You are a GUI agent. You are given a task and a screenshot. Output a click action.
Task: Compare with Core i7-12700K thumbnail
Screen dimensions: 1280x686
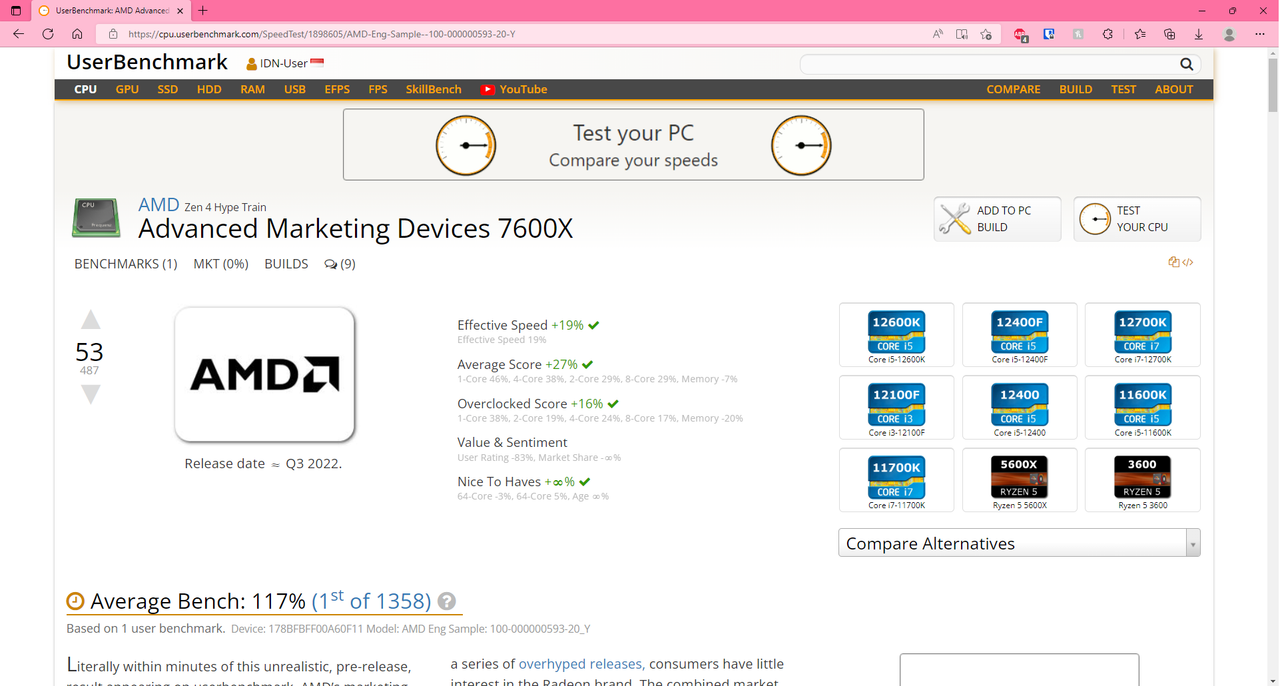[1142, 335]
